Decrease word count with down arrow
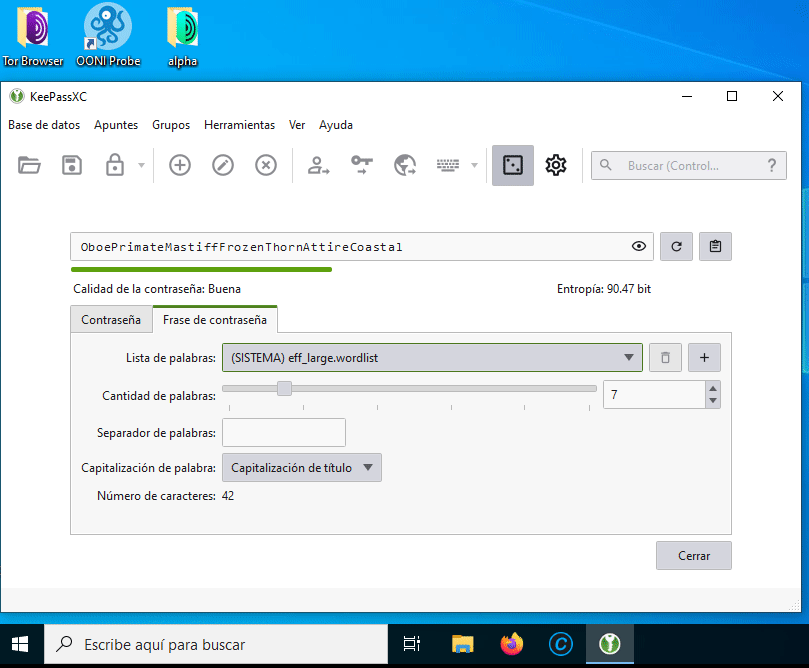The width and height of the screenshot is (809, 668). (713, 401)
